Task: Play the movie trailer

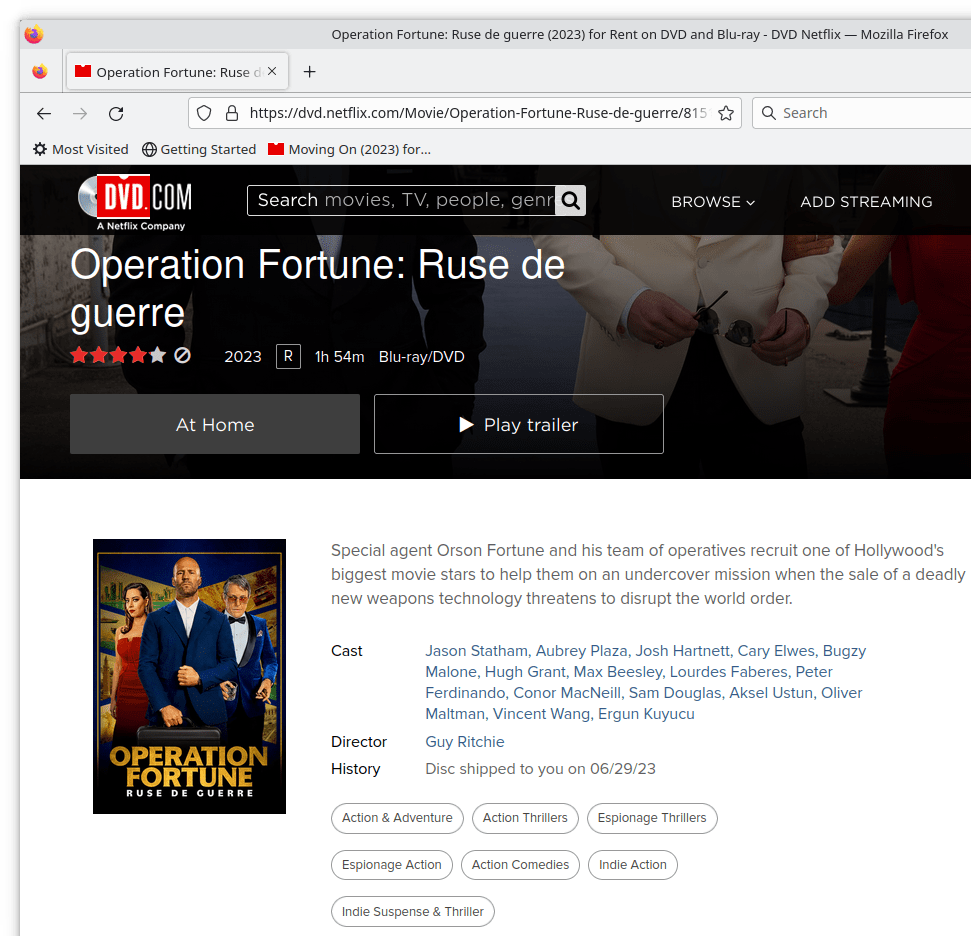Action: (519, 424)
